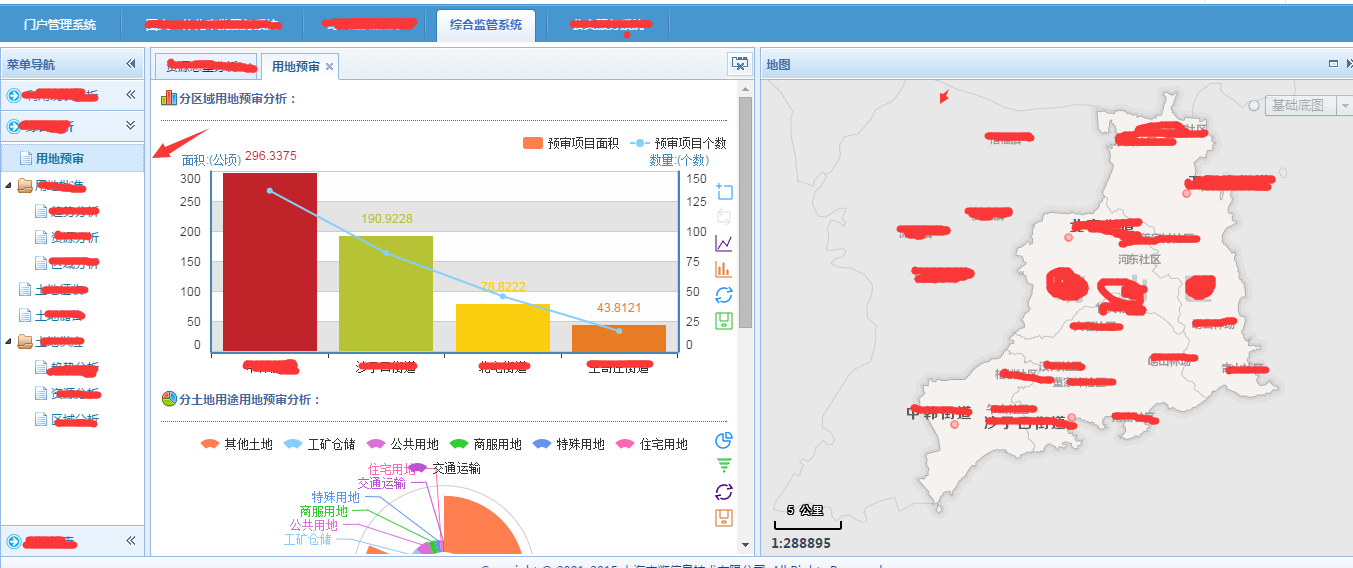Select the 综合监管系统 top tab
Image resolution: width=1353 pixels, height=568 pixels.
pyautogui.click(x=486, y=25)
